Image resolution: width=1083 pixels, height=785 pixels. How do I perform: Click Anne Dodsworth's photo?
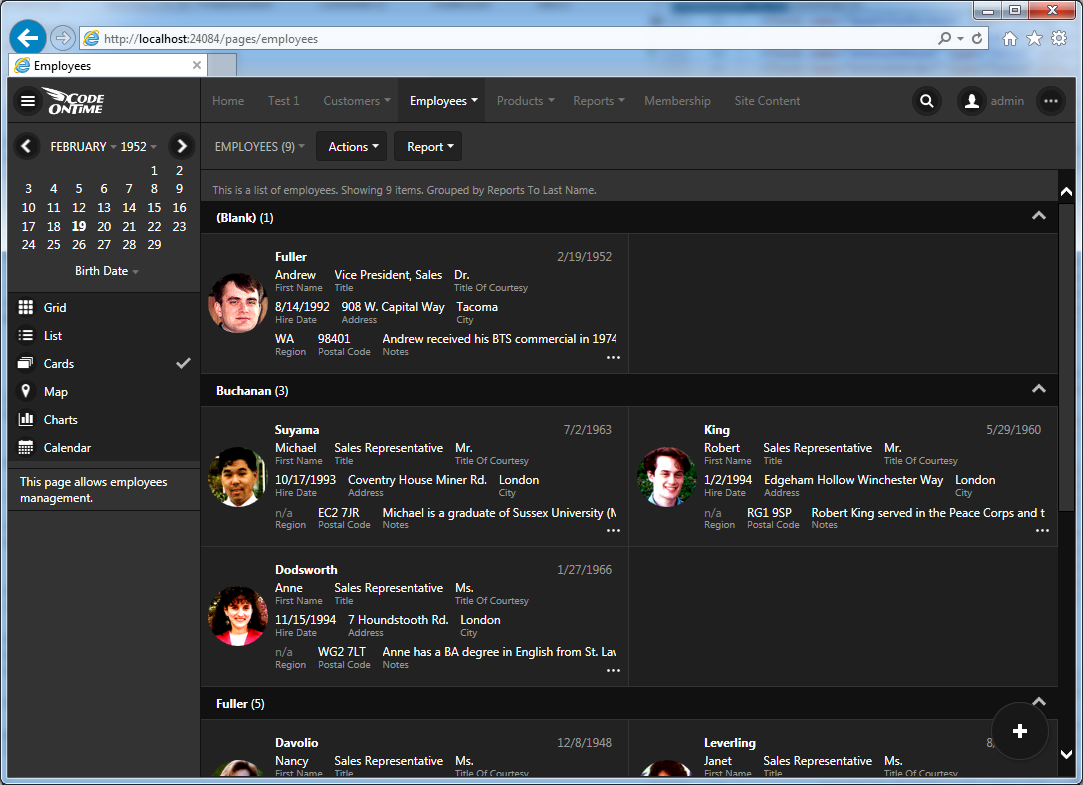(x=238, y=617)
